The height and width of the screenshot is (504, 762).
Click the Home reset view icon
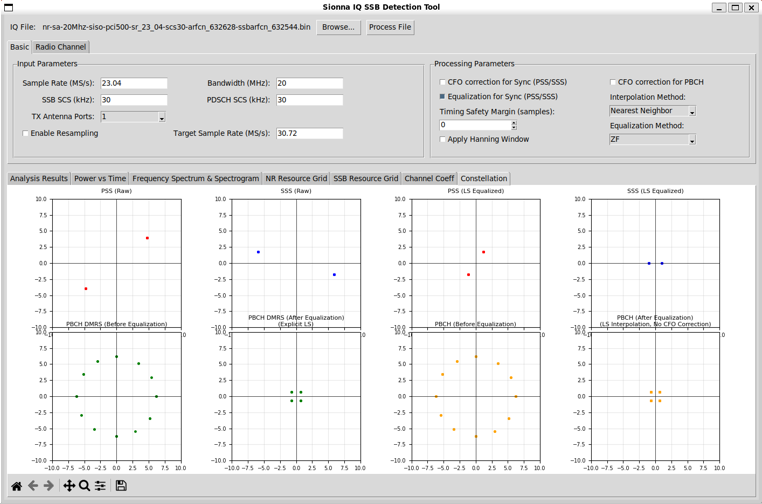[16, 486]
